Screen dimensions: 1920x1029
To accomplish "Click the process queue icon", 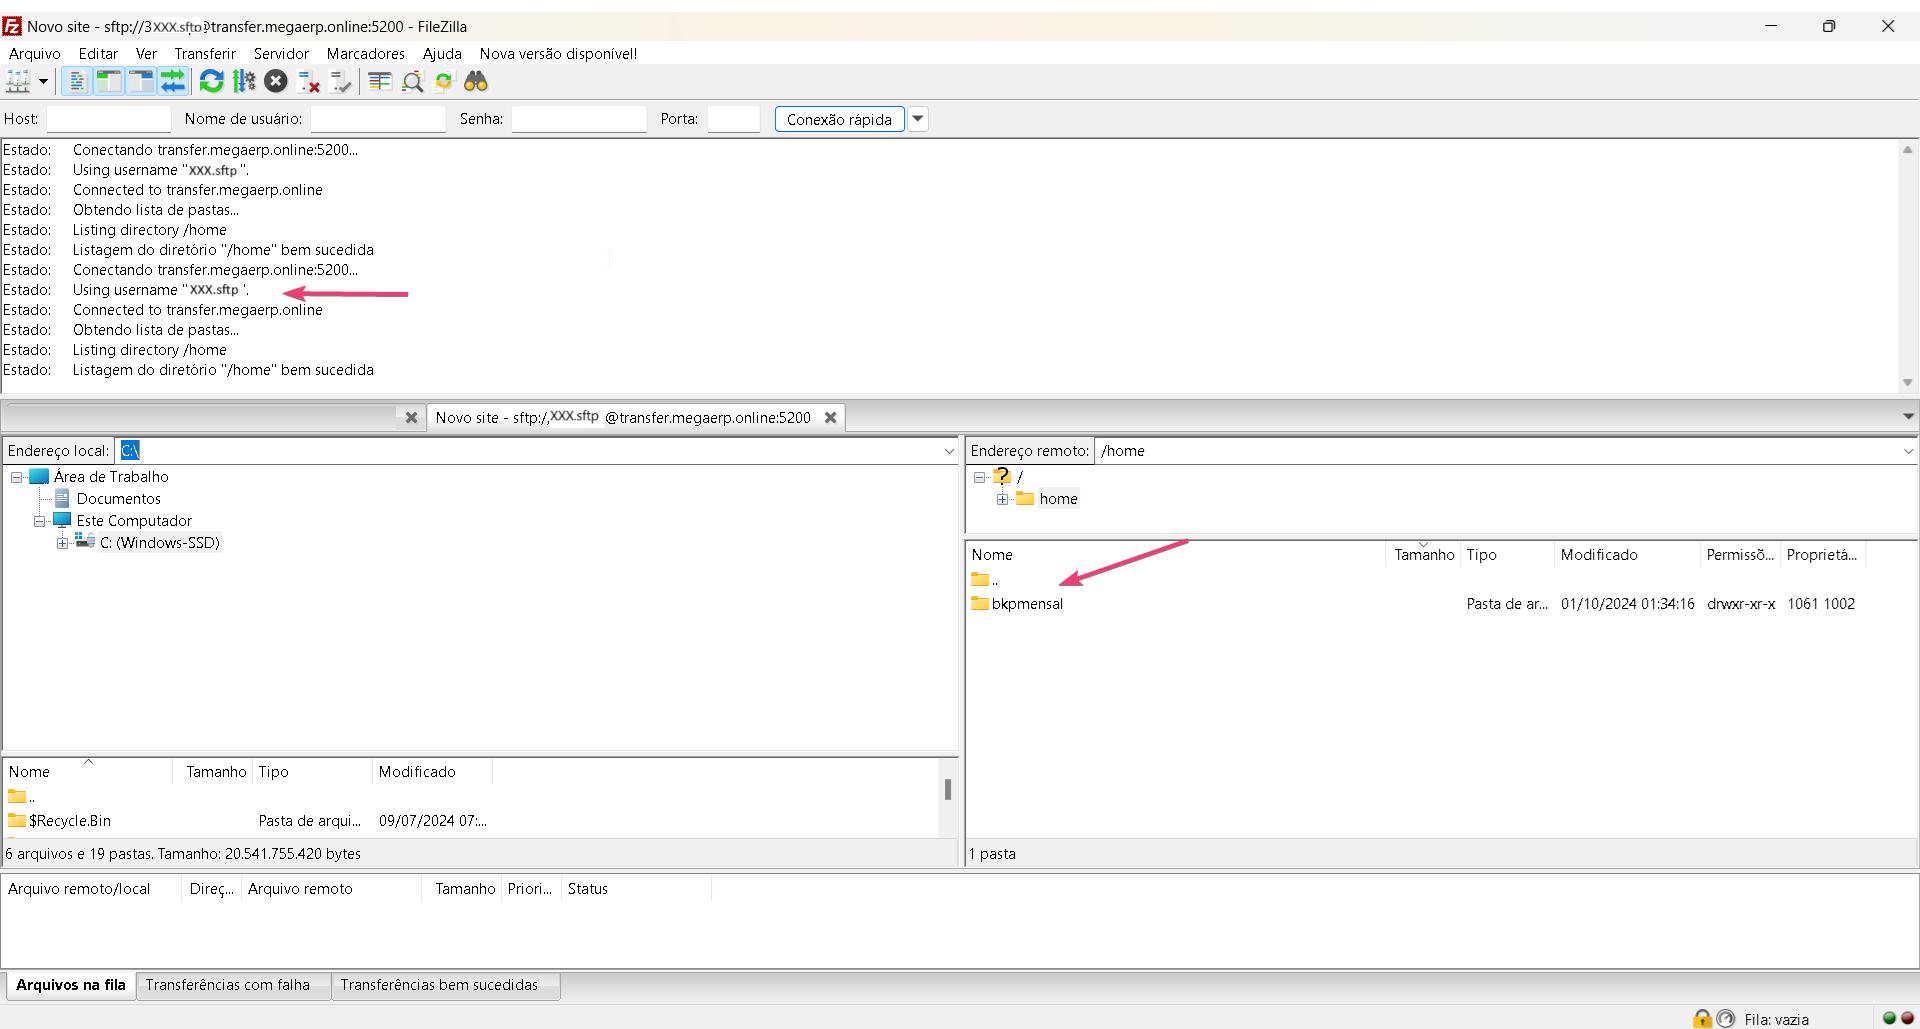I will [x=244, y=82].
